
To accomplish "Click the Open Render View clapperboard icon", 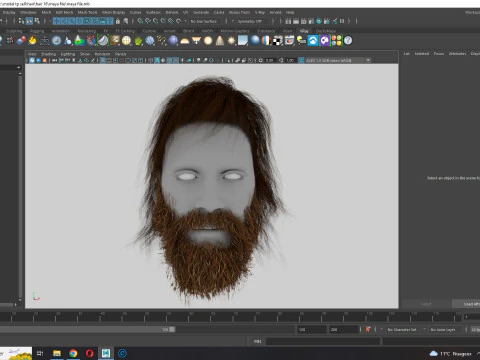I will pos(288,21).
